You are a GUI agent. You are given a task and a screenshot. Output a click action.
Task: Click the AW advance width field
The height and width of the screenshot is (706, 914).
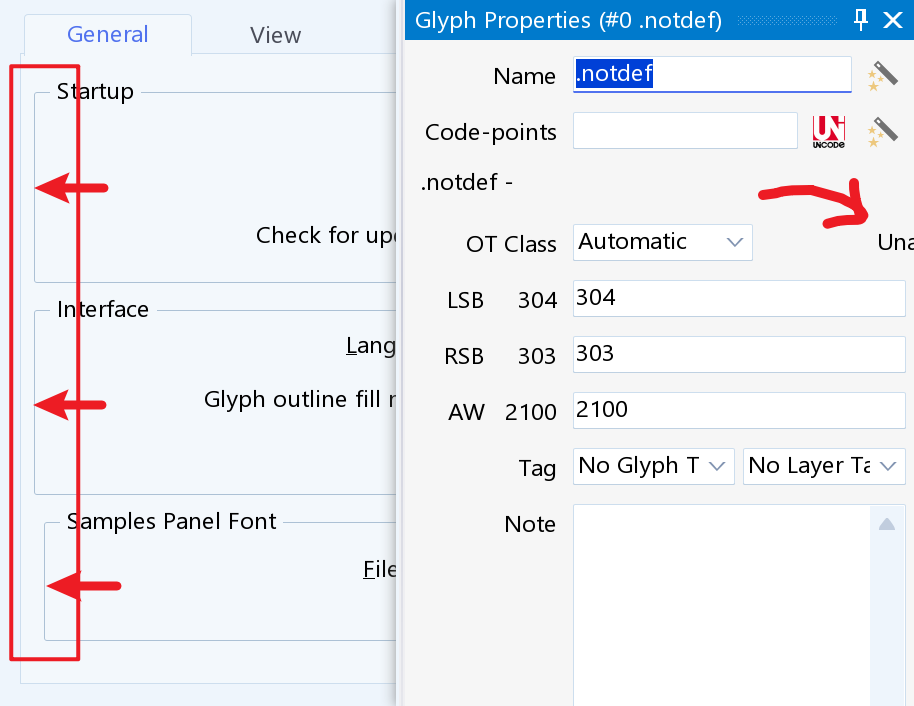pyautogui.click(x=739, y=410)
